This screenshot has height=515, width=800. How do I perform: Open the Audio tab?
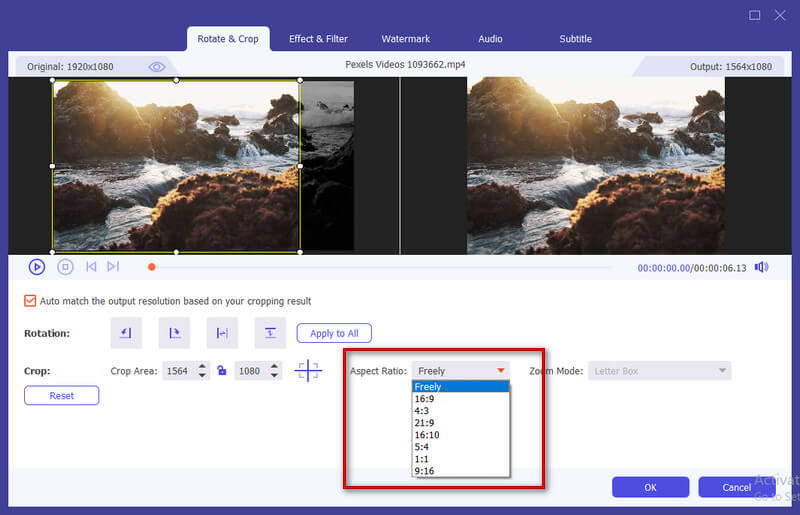coord(490,39)
